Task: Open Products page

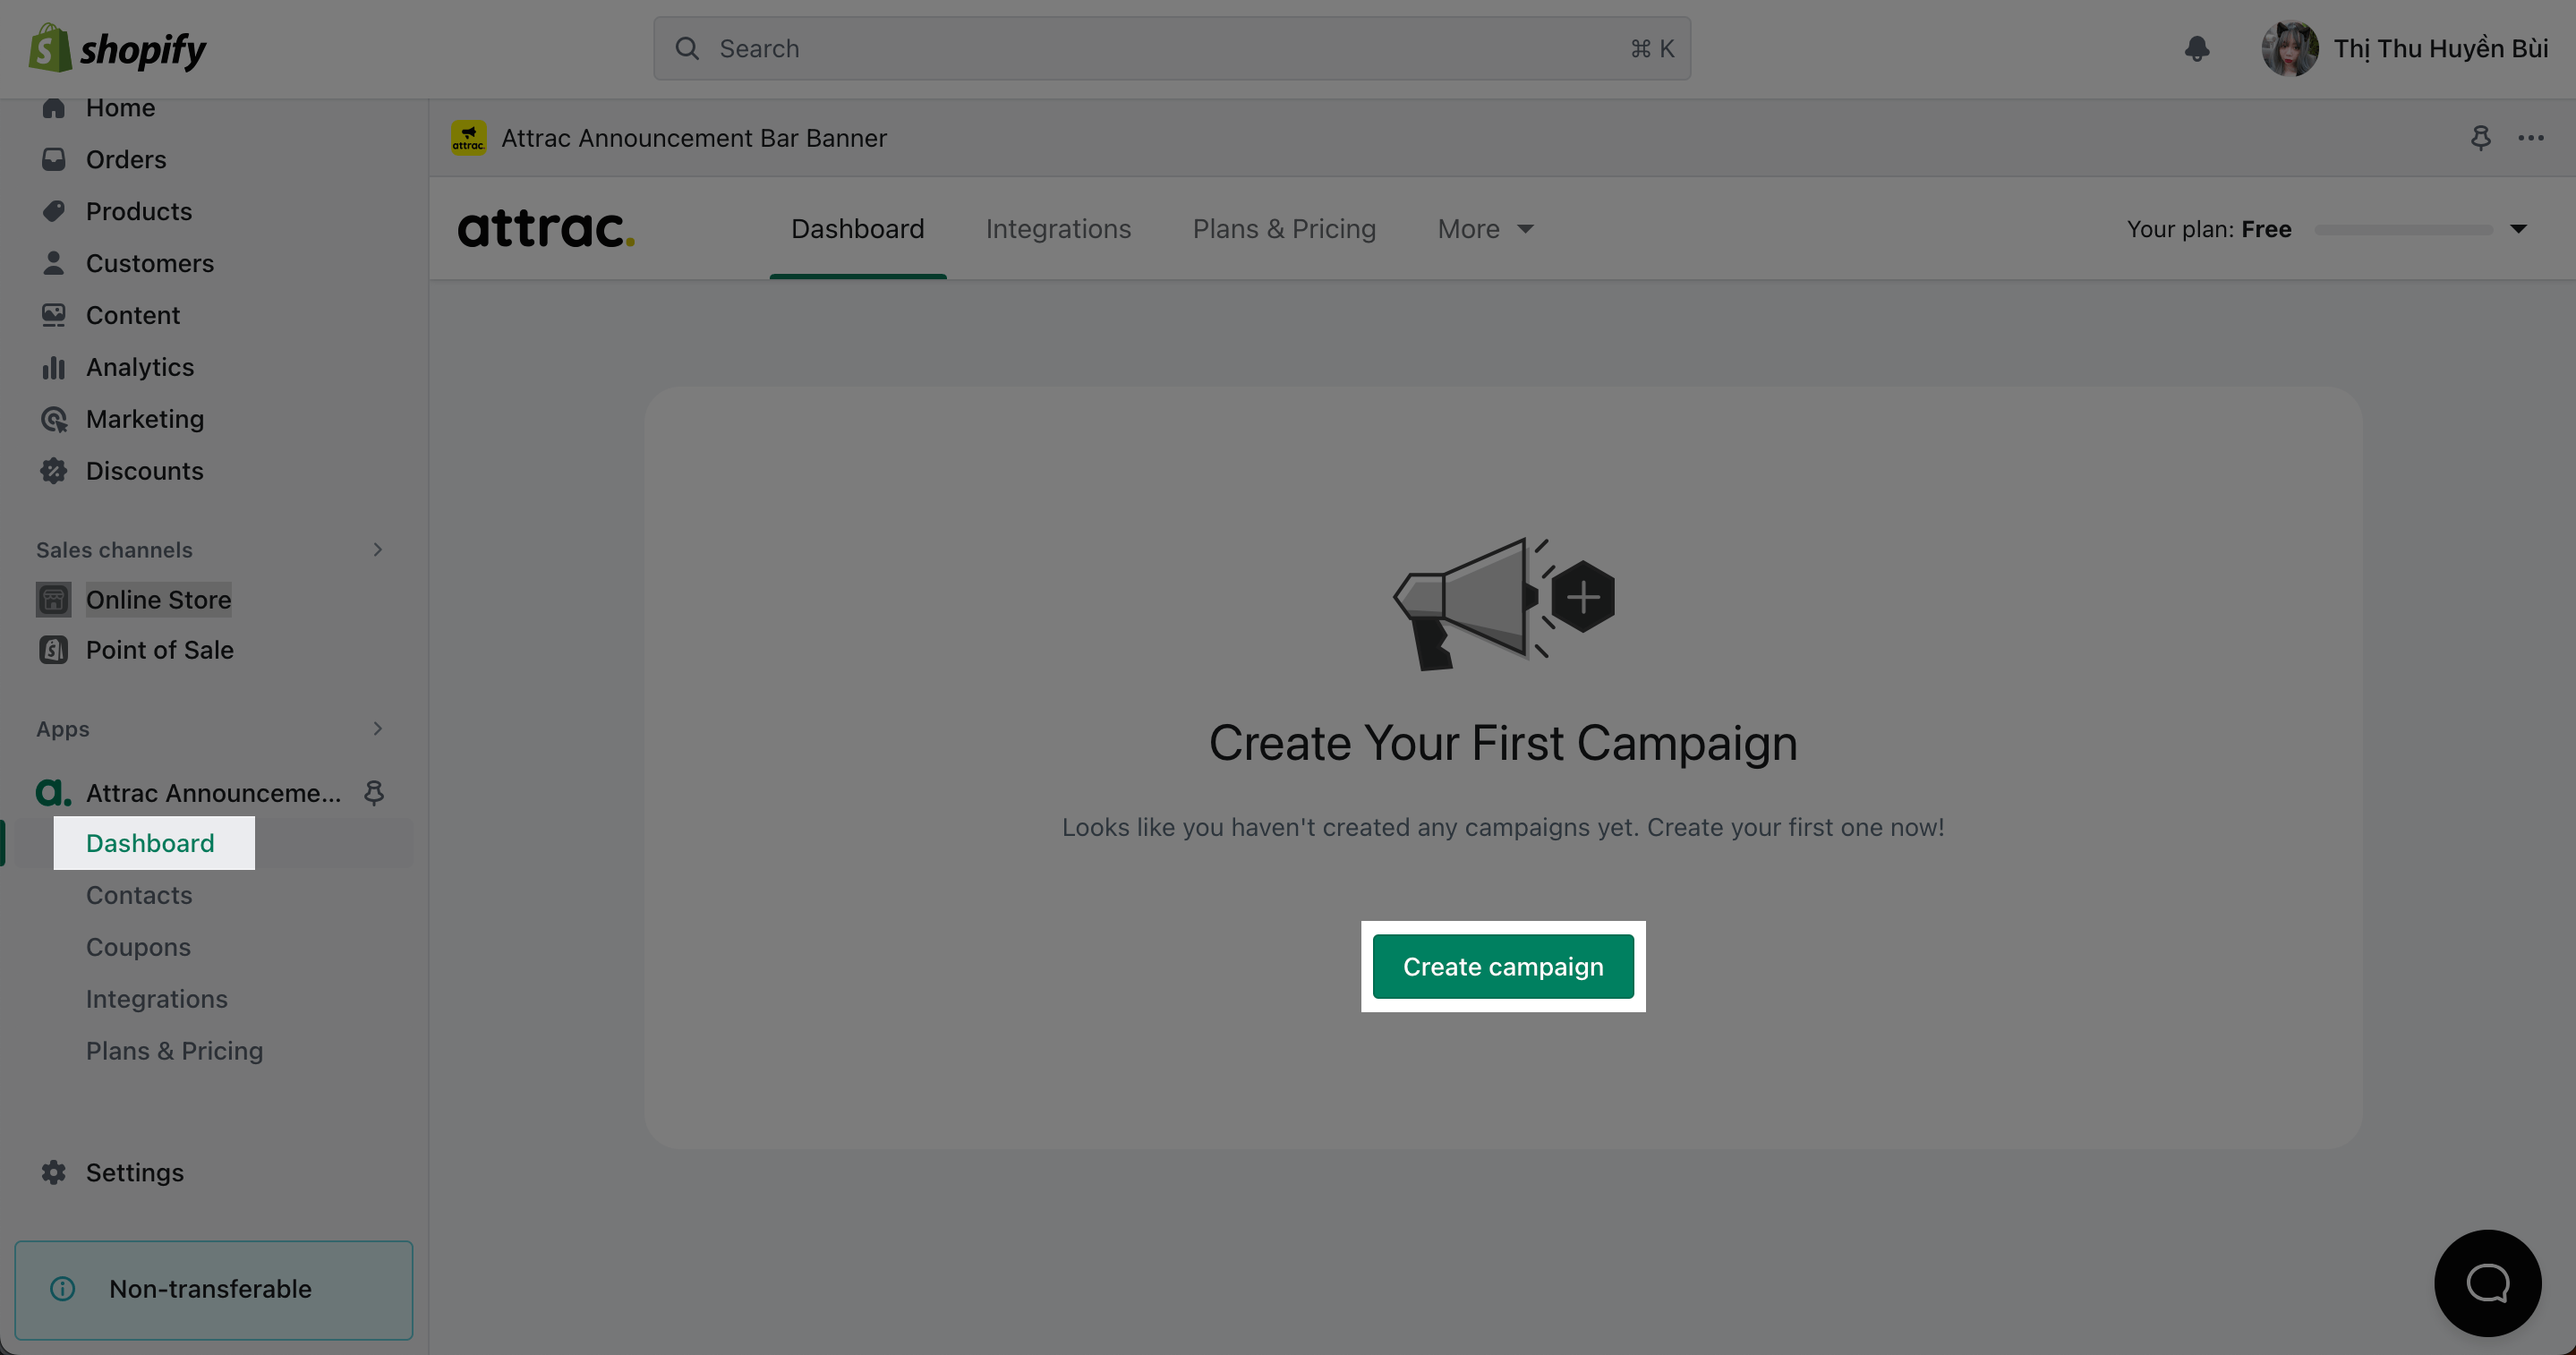Action: (x=139, y=211)
